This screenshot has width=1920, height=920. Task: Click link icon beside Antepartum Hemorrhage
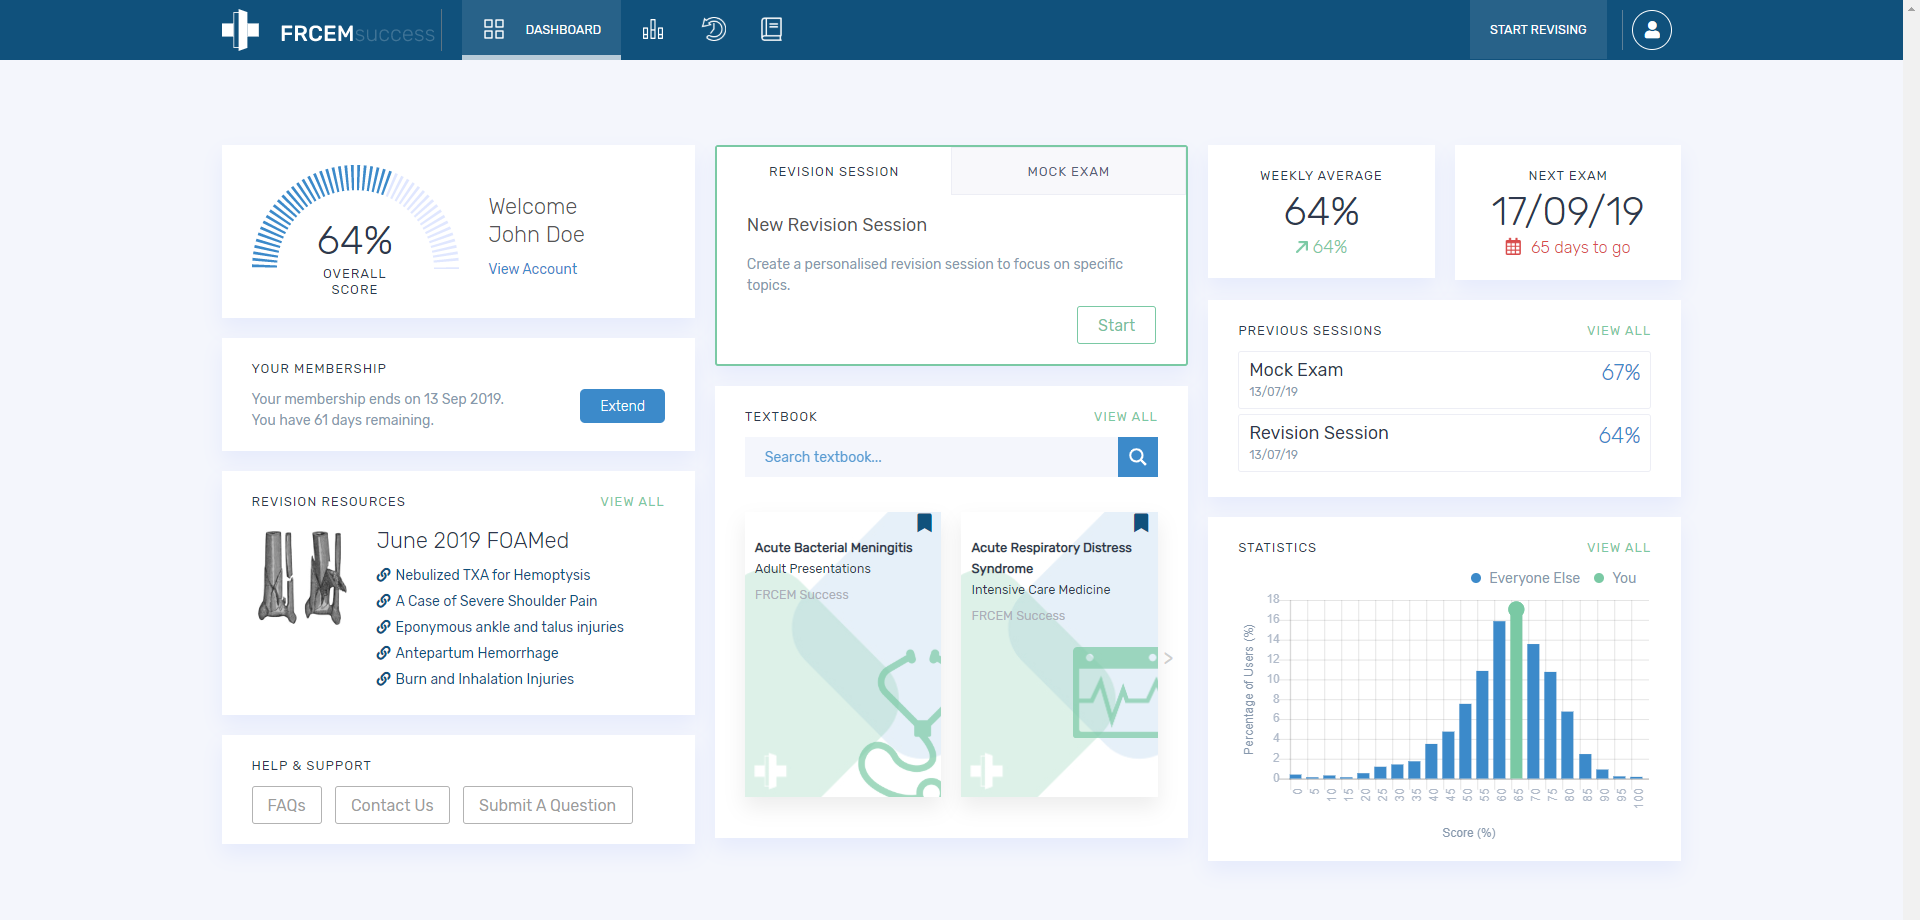(383, 653)
